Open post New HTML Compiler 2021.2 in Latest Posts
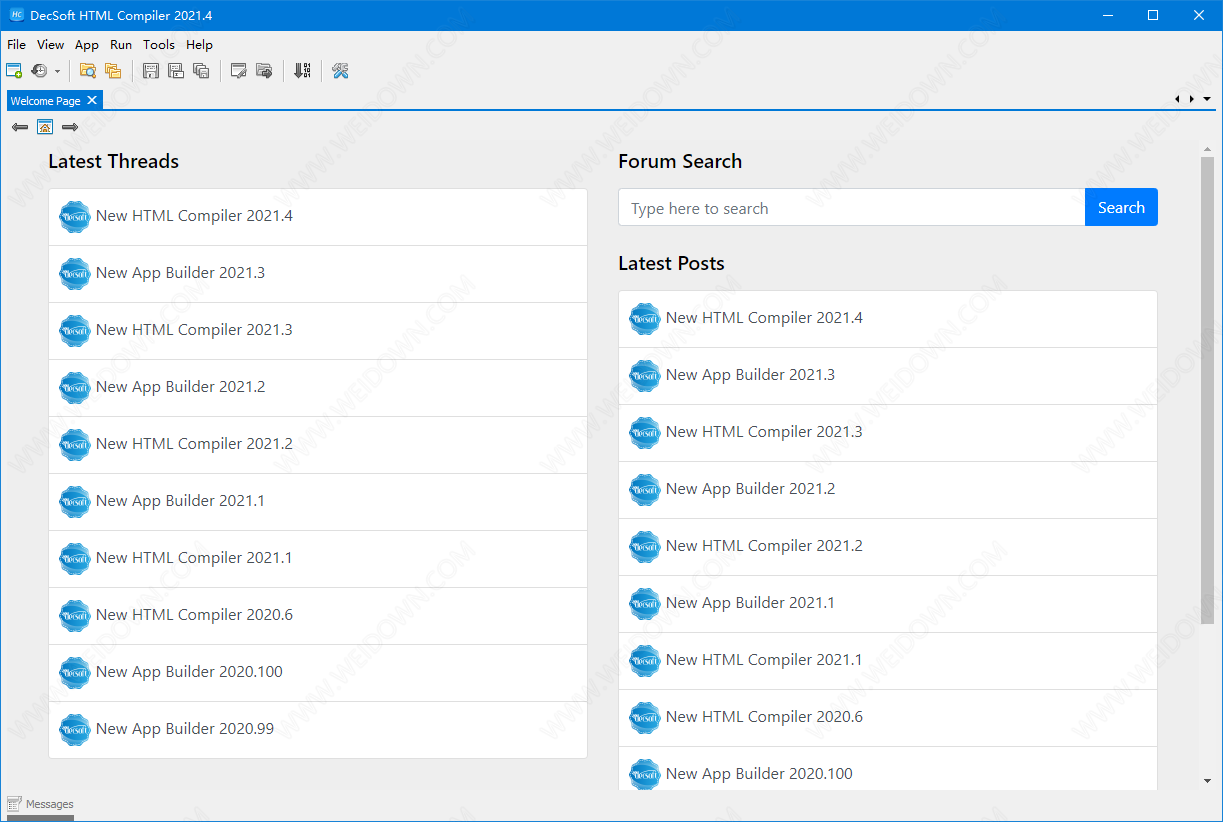1223x822 pixels. click(x=888, y=547)
